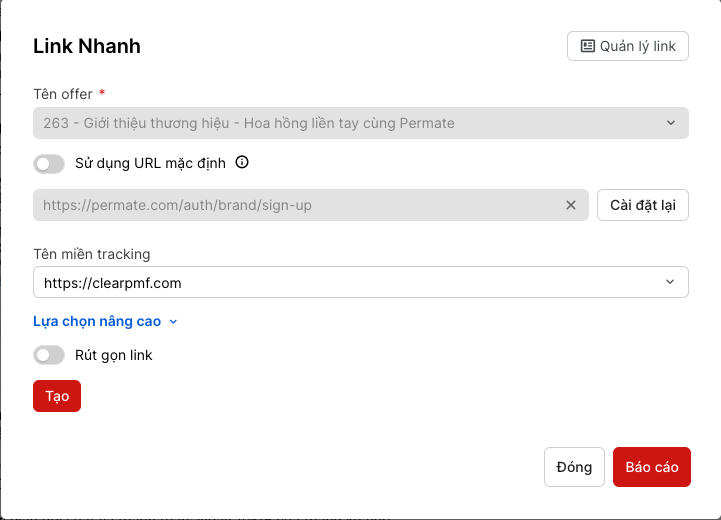Viewport: 721px width, 520px height.
Task: Open Quản lý link management
Action: pyautogui.click(x=627, y=46)
